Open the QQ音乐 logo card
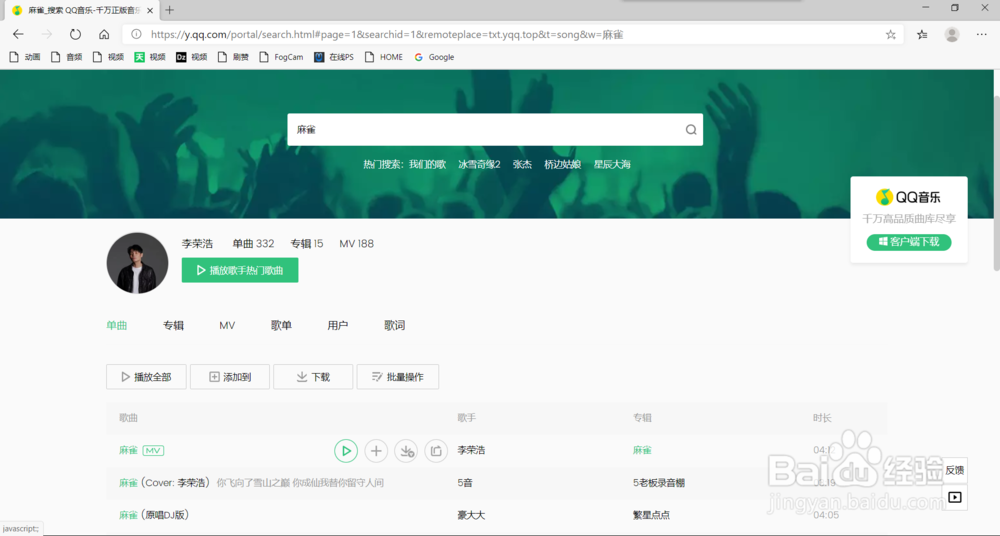This screenshot has height=536, width=1000. pyautogui.click(x=909, y=197)
